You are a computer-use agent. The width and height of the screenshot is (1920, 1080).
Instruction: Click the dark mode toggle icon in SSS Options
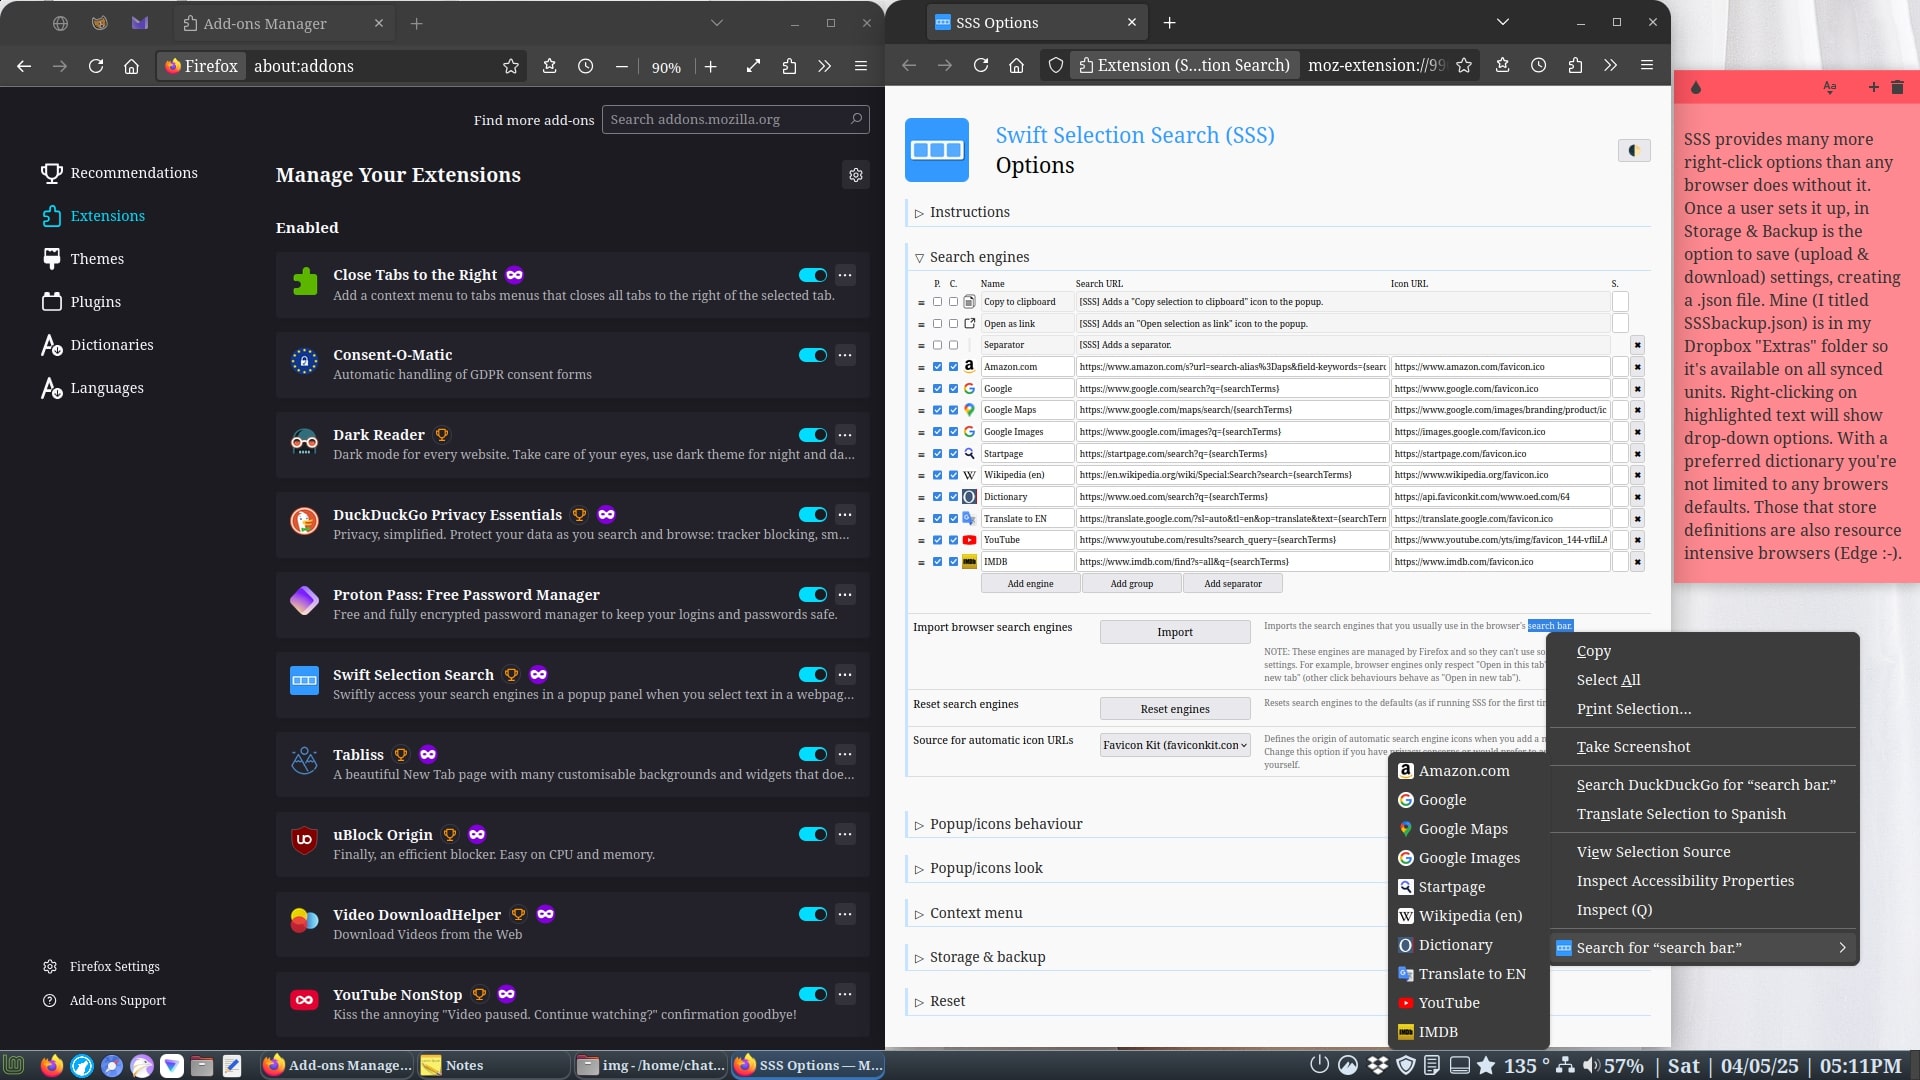click(x=1633, y=151)
